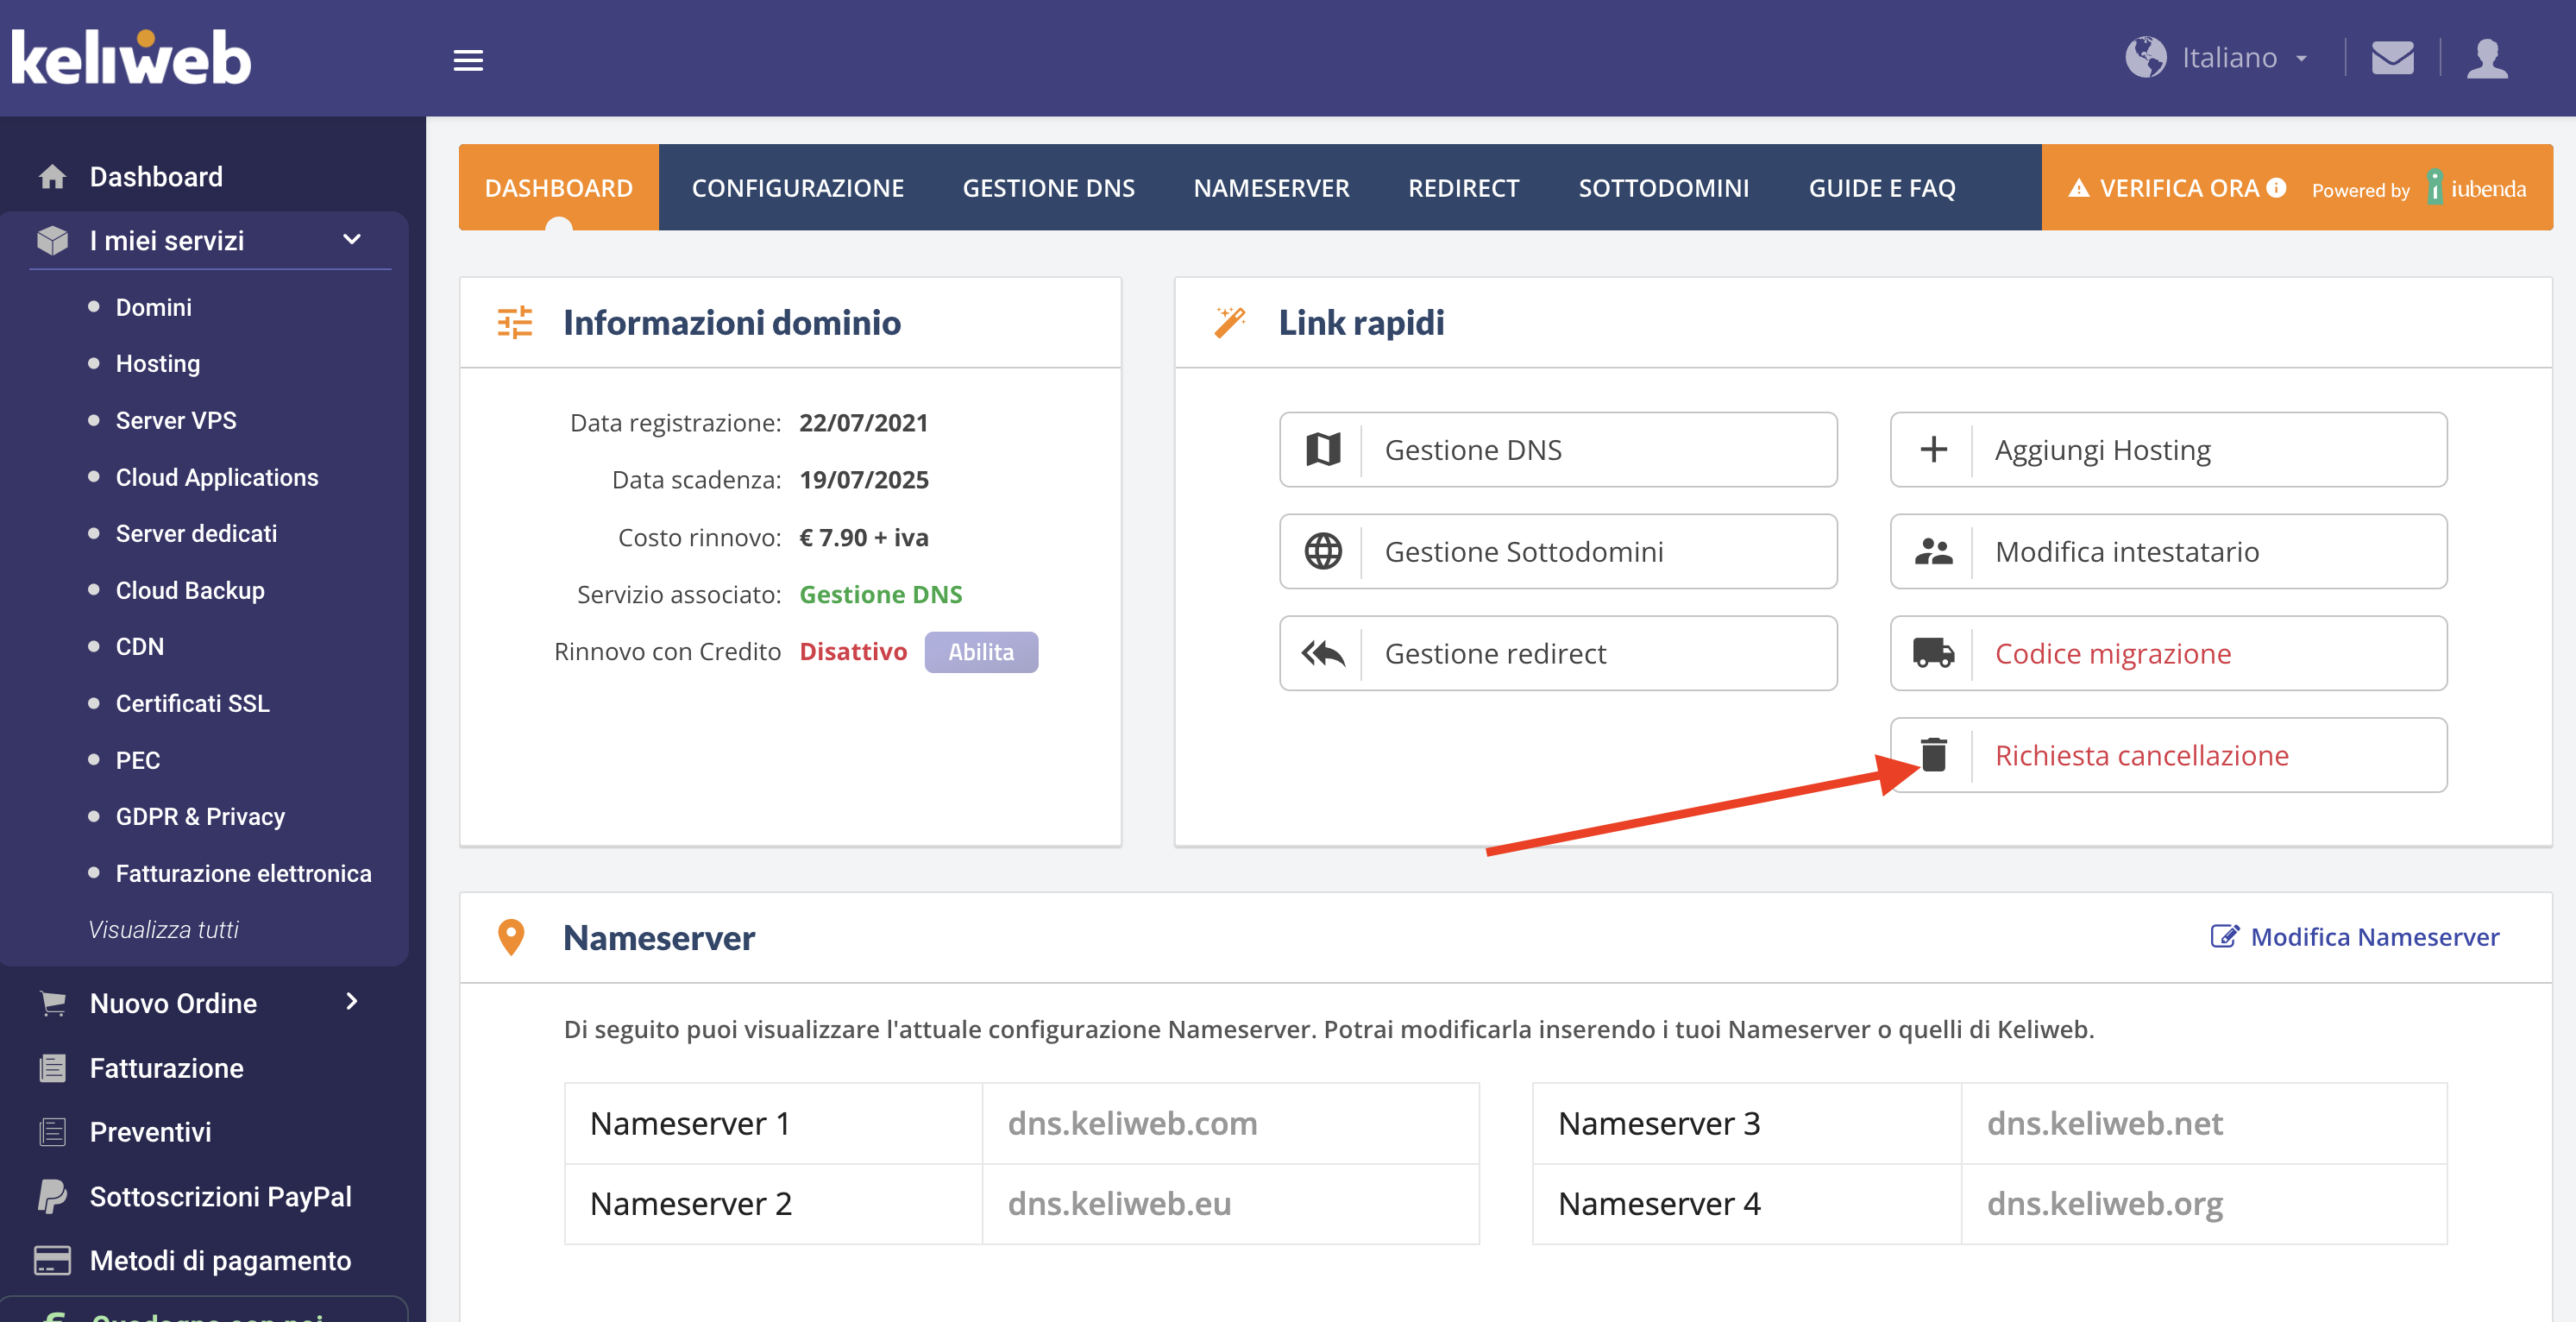Click the Aggiungi Hosting plus icon
Image resolution: width=2576 pixels, height=1322 pixels.
[x=1933, y=450]
